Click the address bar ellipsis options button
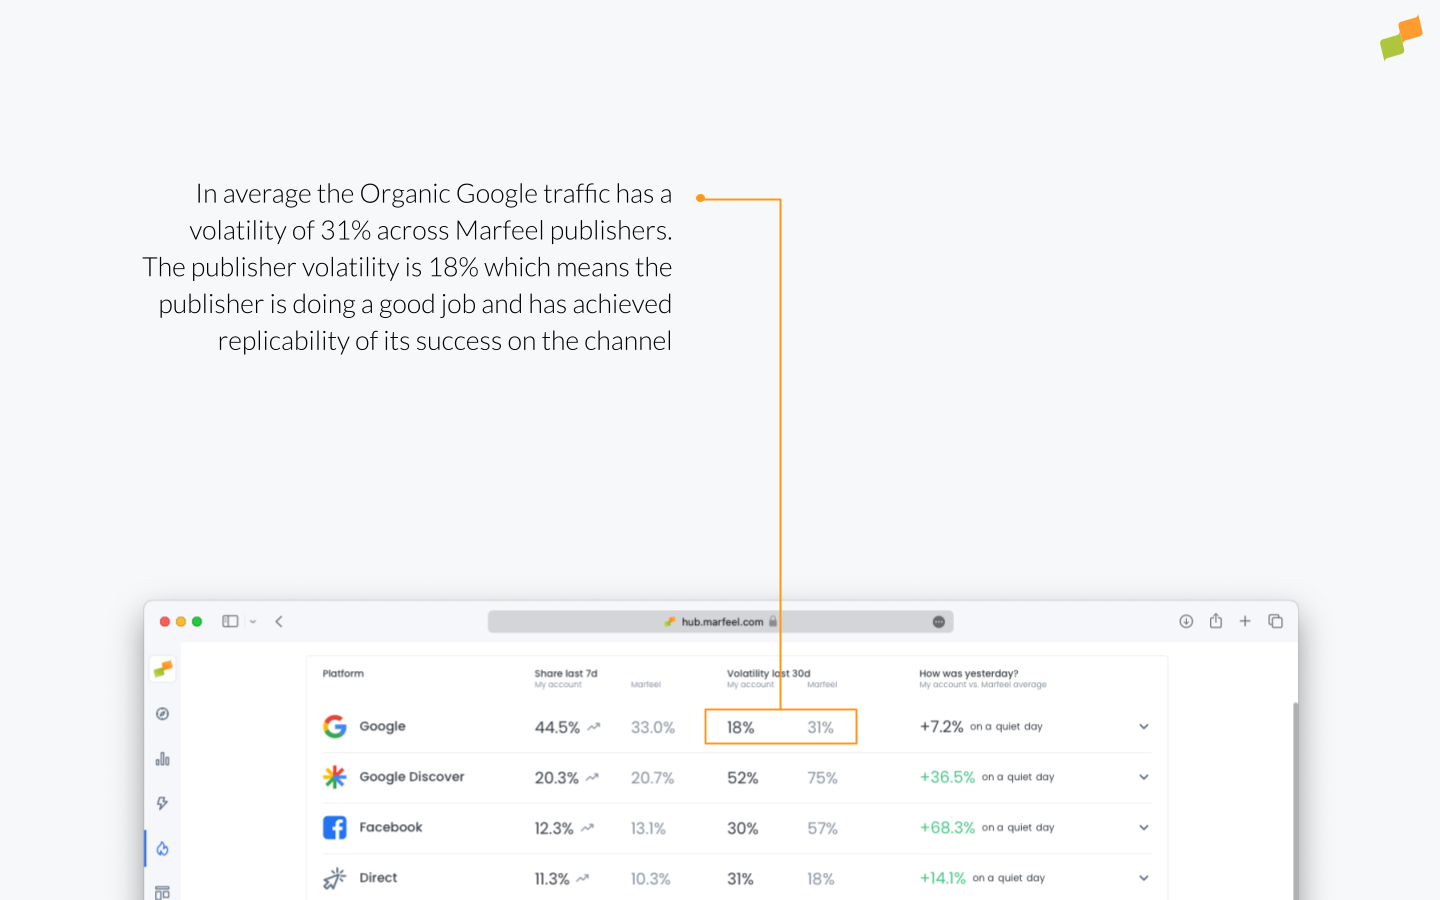 (x=938, y=622)
